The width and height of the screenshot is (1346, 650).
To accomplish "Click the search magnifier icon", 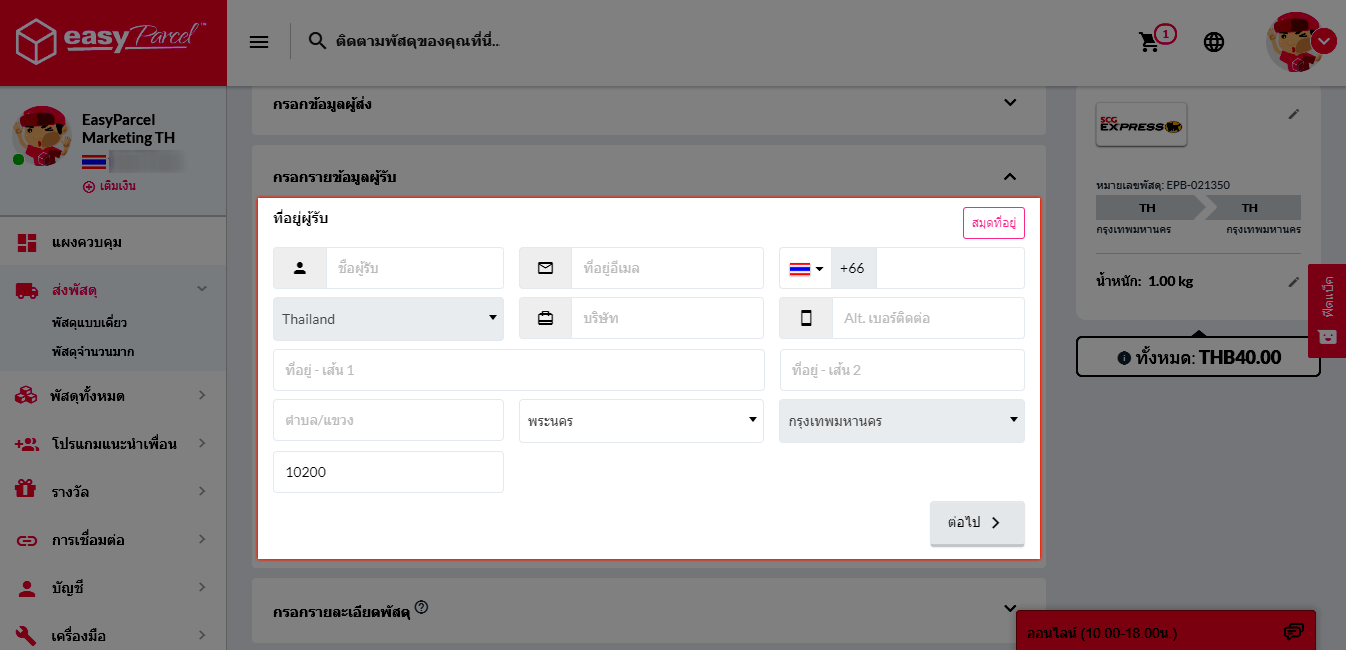I will (317, 41).
